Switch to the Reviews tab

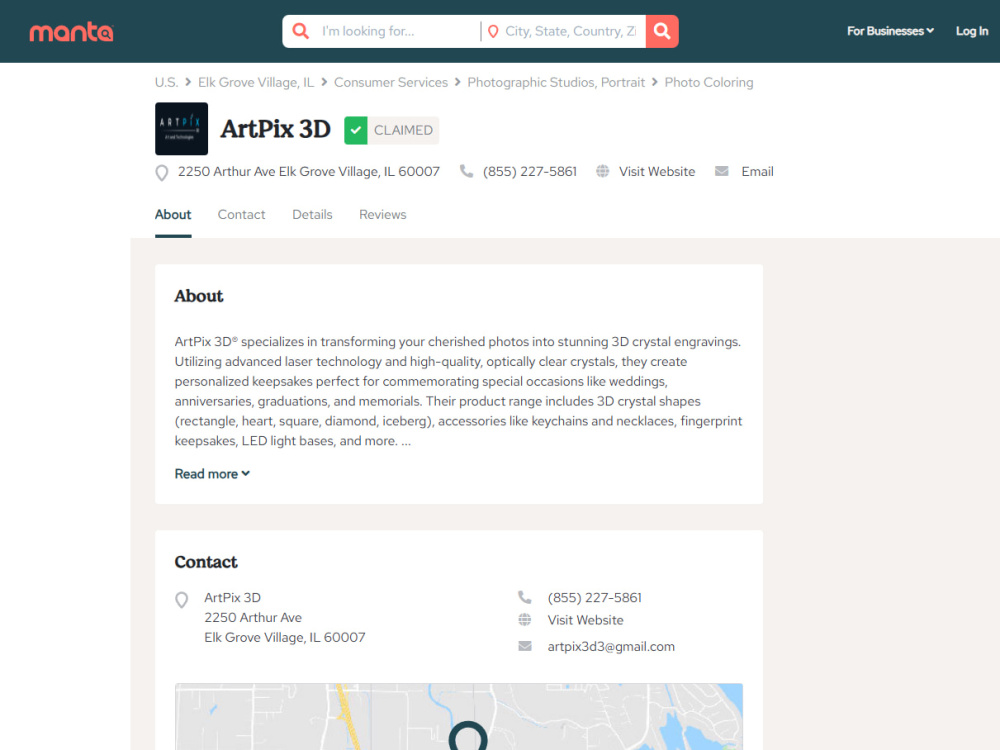click(382, 215)
